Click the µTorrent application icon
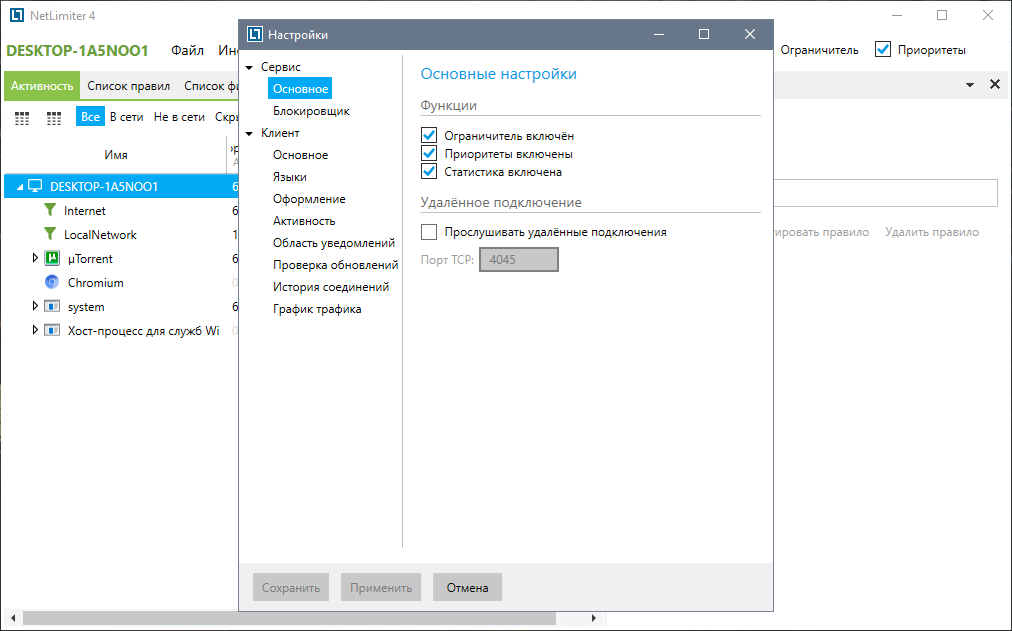 coord(52,259)
